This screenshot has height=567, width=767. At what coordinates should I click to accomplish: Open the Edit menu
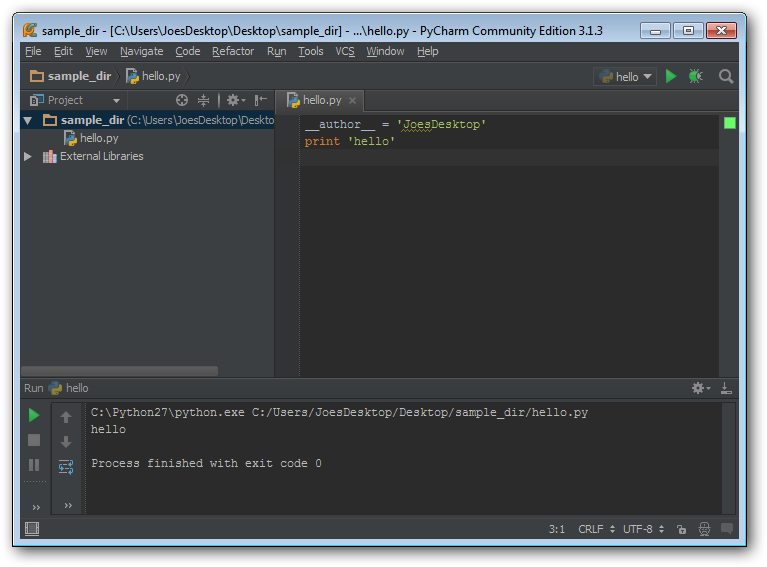[63, 51]
